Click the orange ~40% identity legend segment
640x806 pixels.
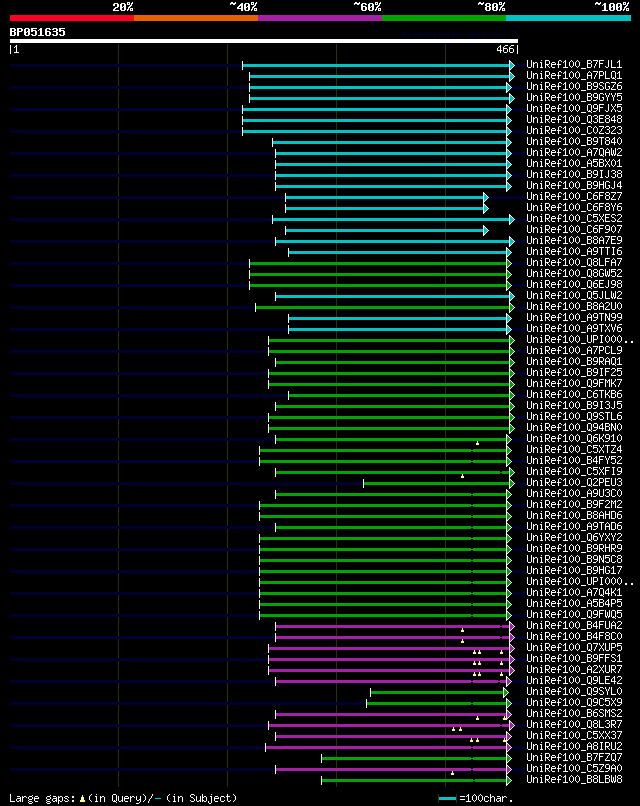196,18
